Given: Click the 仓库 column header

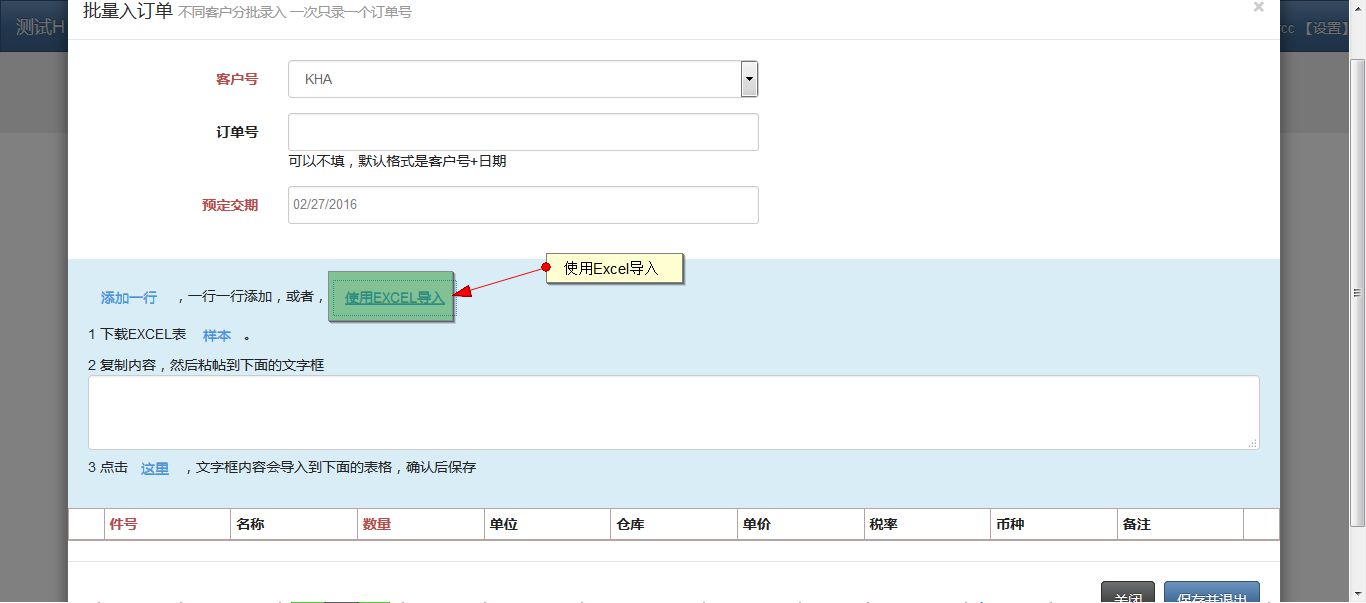Looking at the screenshot, I should tap(629, 524).
